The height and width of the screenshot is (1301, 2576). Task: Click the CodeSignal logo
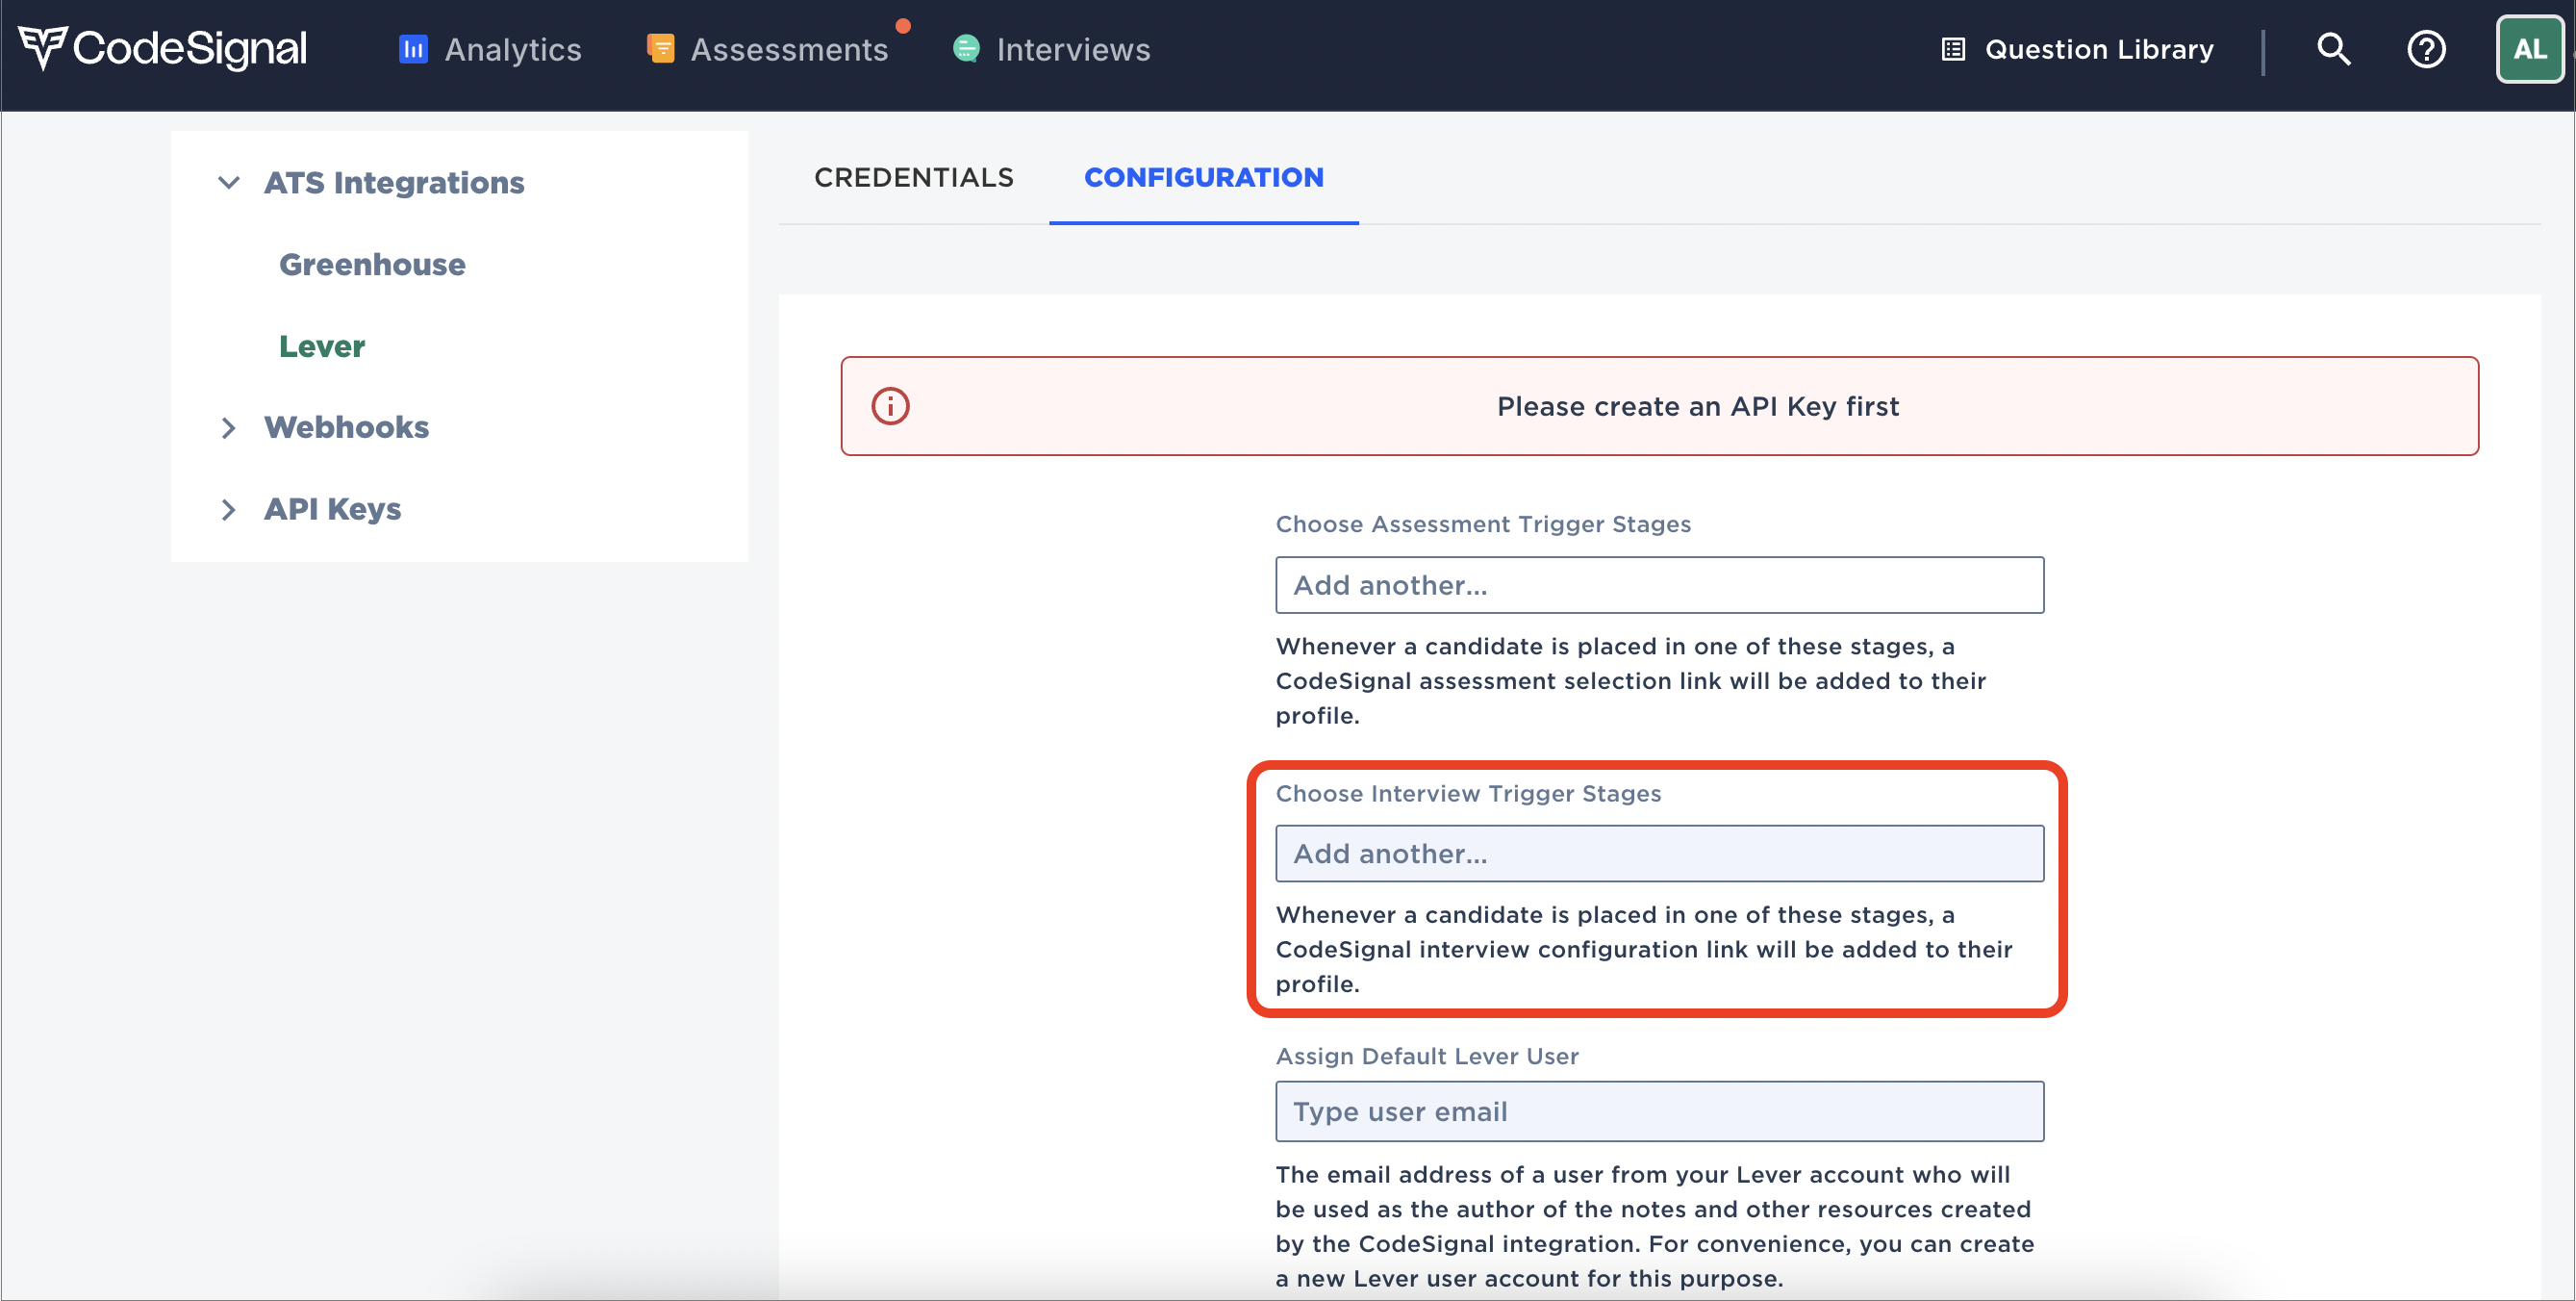[x=163, y=48]
